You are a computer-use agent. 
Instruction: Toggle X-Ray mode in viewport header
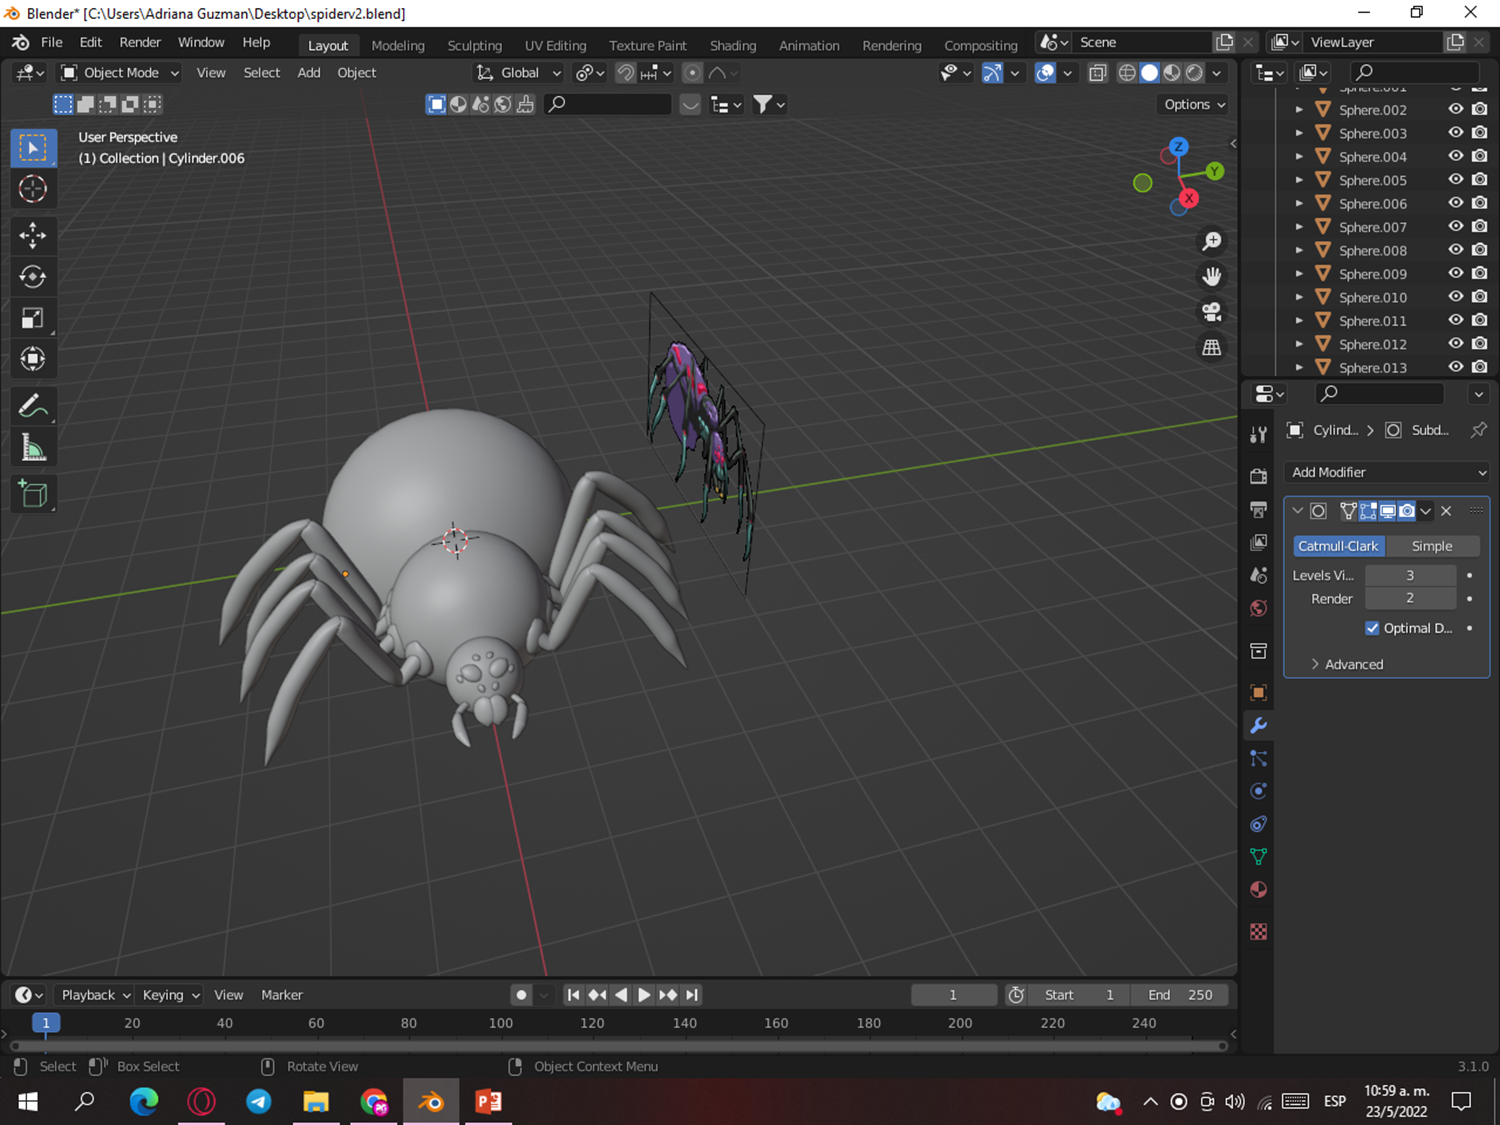pyautogui.click(x=1097, y=73)
